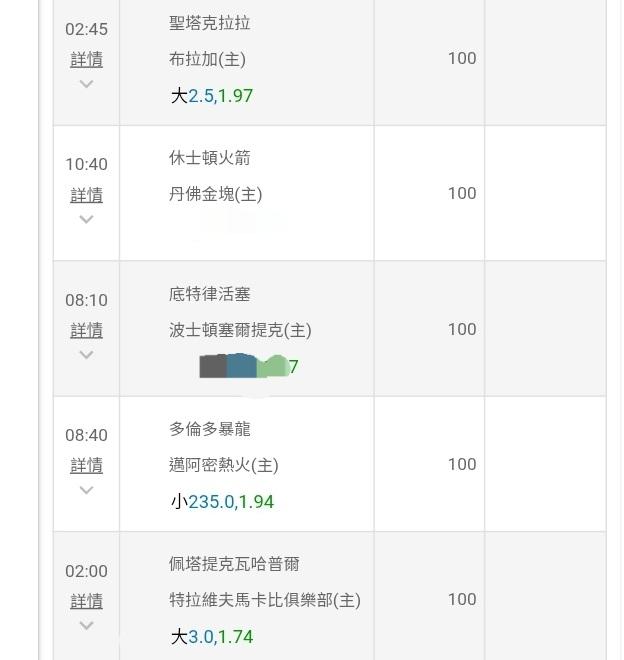The width and height of the screenshot is (624, 660).
Task: Select the 丹佛金塊(主) home team
Action: 215,194
